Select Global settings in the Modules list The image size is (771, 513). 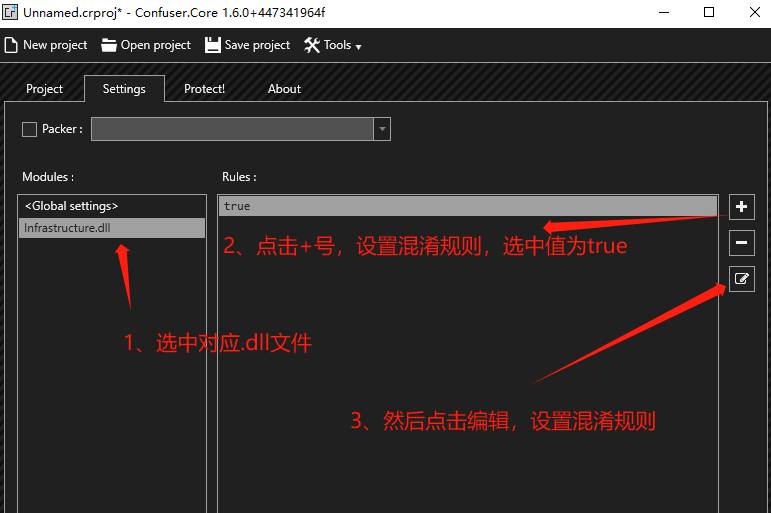tap(72, 206)
